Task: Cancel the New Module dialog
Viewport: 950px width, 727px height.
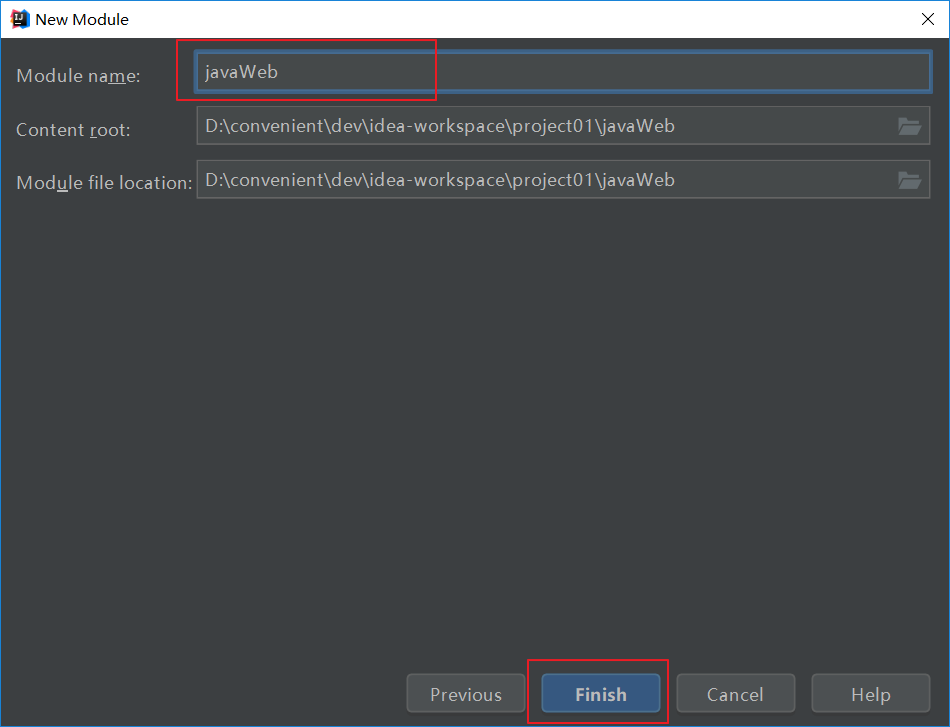Action: click(735, 694)
